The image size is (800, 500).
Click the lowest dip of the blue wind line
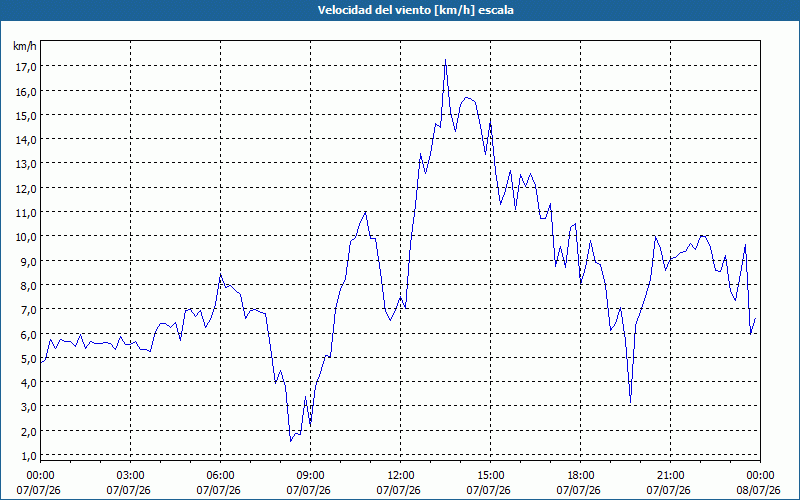click(x=290, y=441)
